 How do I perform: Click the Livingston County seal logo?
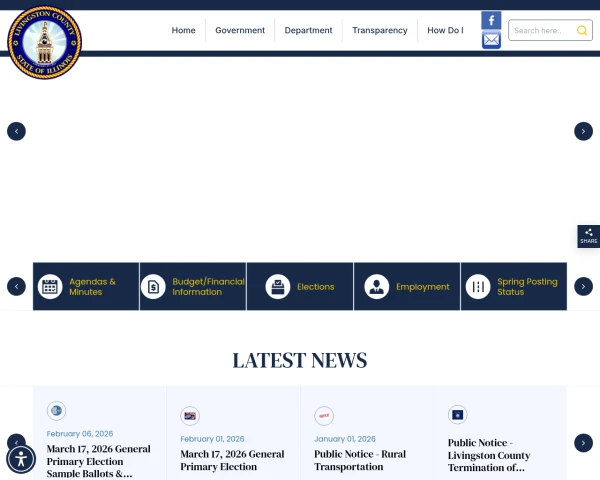(44, 42)
